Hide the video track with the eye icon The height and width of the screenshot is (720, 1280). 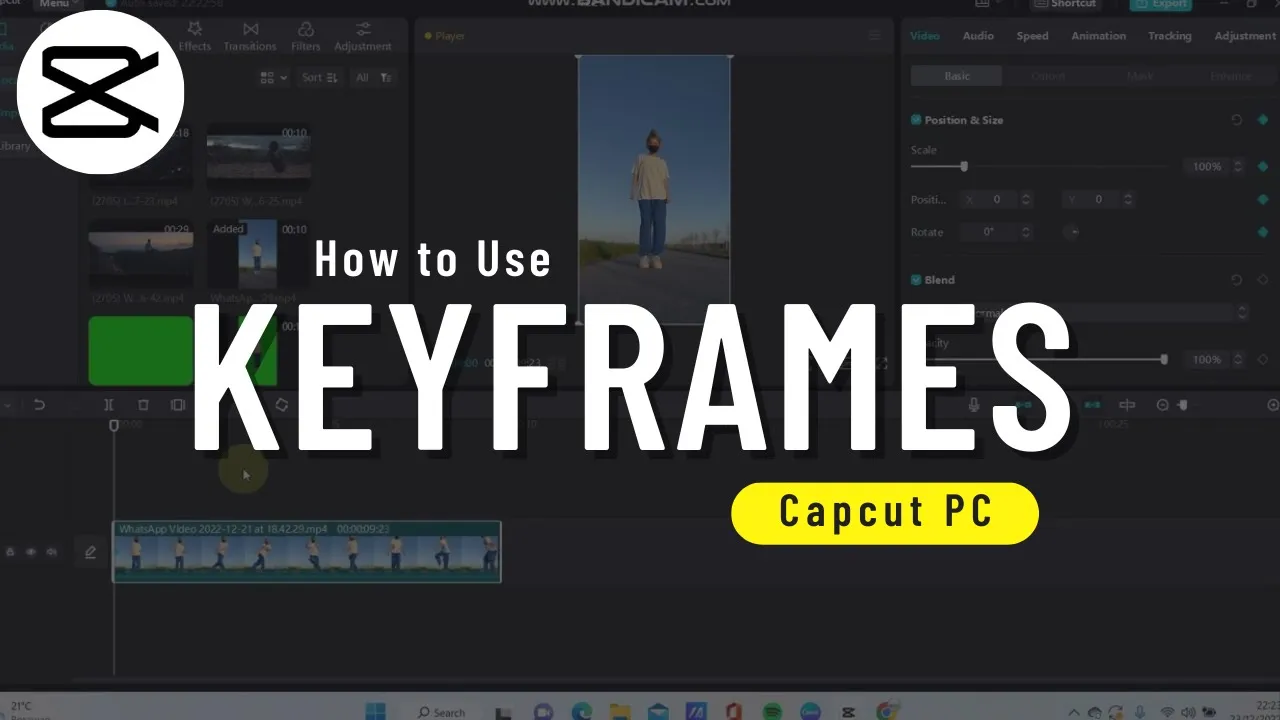[31, 551]
